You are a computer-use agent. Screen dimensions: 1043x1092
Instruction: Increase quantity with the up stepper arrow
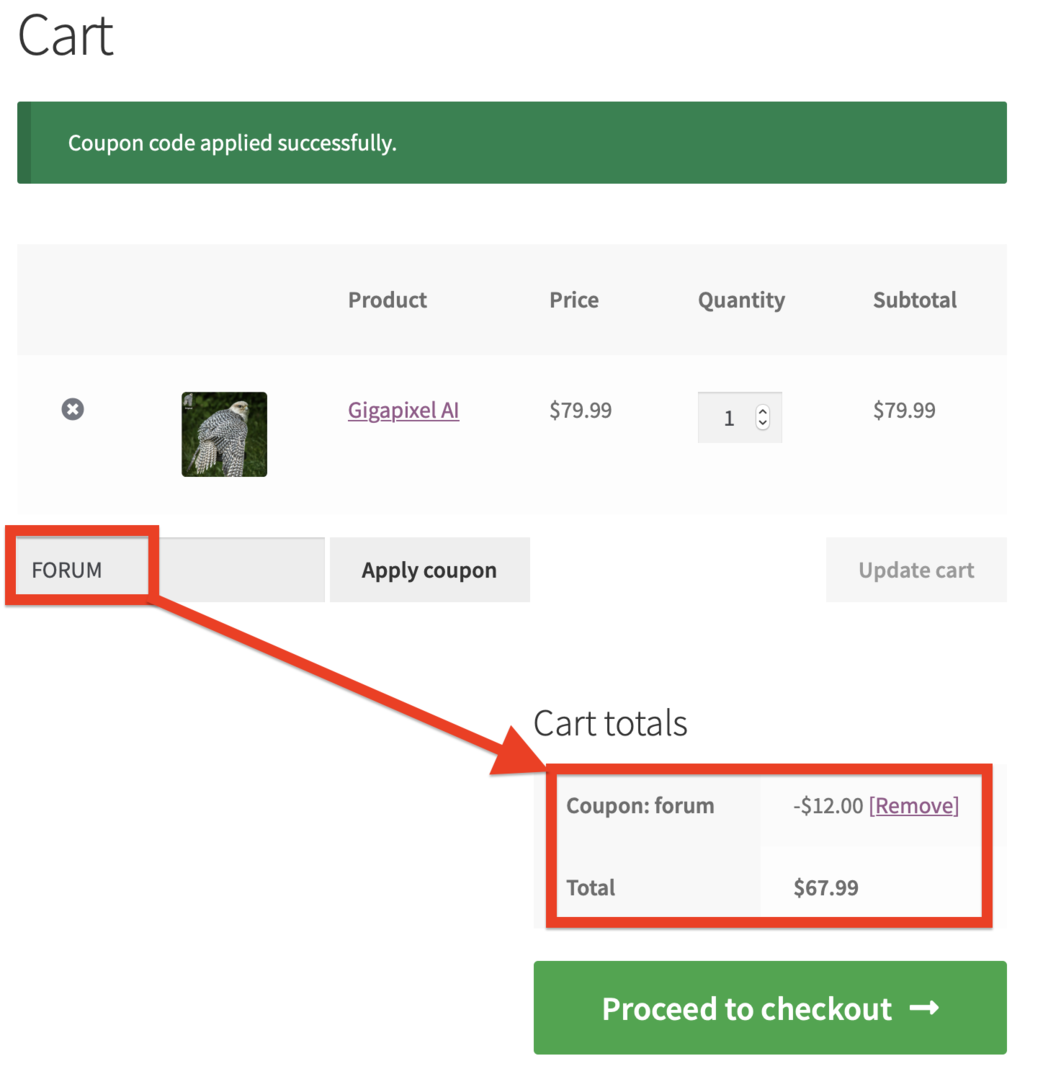(763, 411)
